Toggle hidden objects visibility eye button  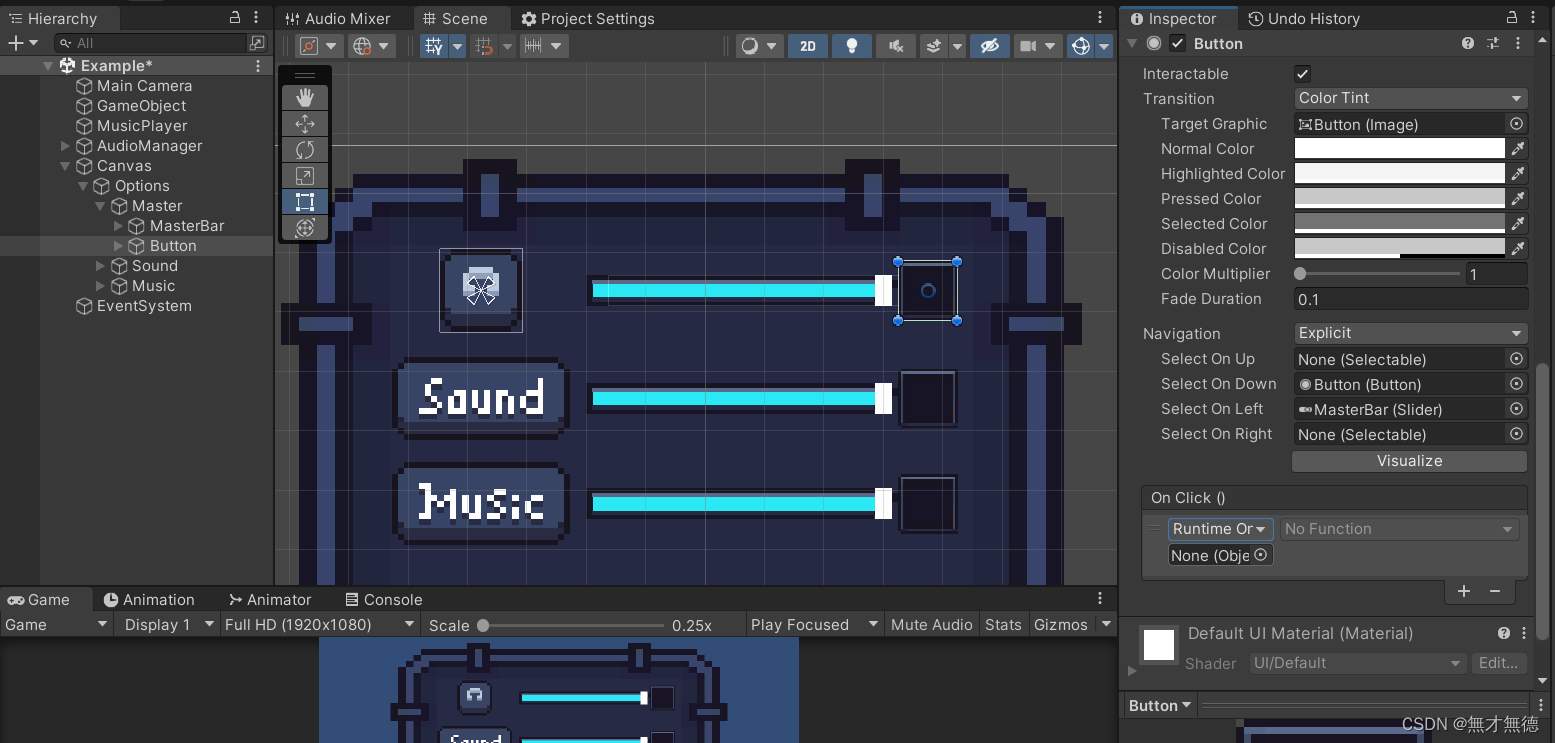tap(989, 46)
